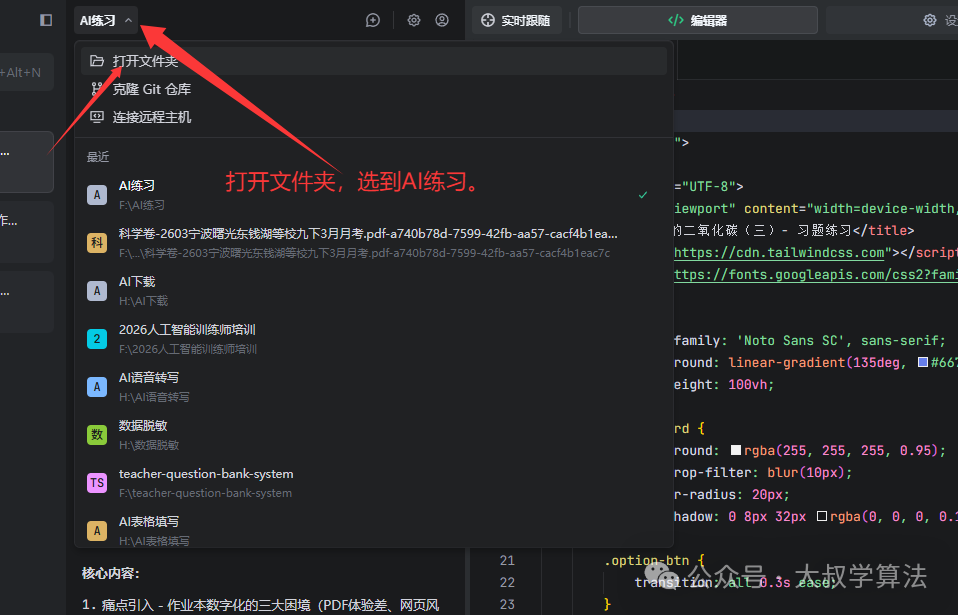Click the blue A avatar of AI语音转写
This screenshot has height=615, width=958.
tap(97, 387)
